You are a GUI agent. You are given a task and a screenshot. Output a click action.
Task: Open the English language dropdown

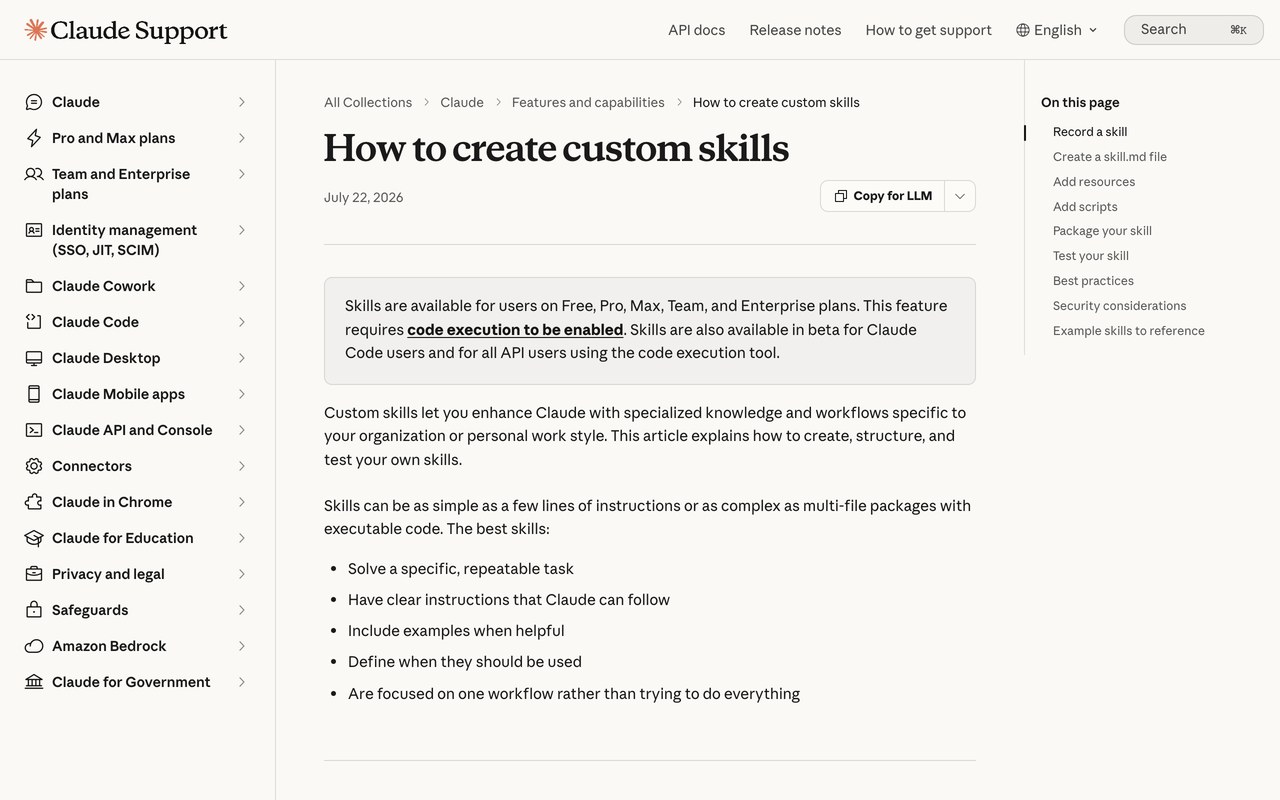(1057, 30)
